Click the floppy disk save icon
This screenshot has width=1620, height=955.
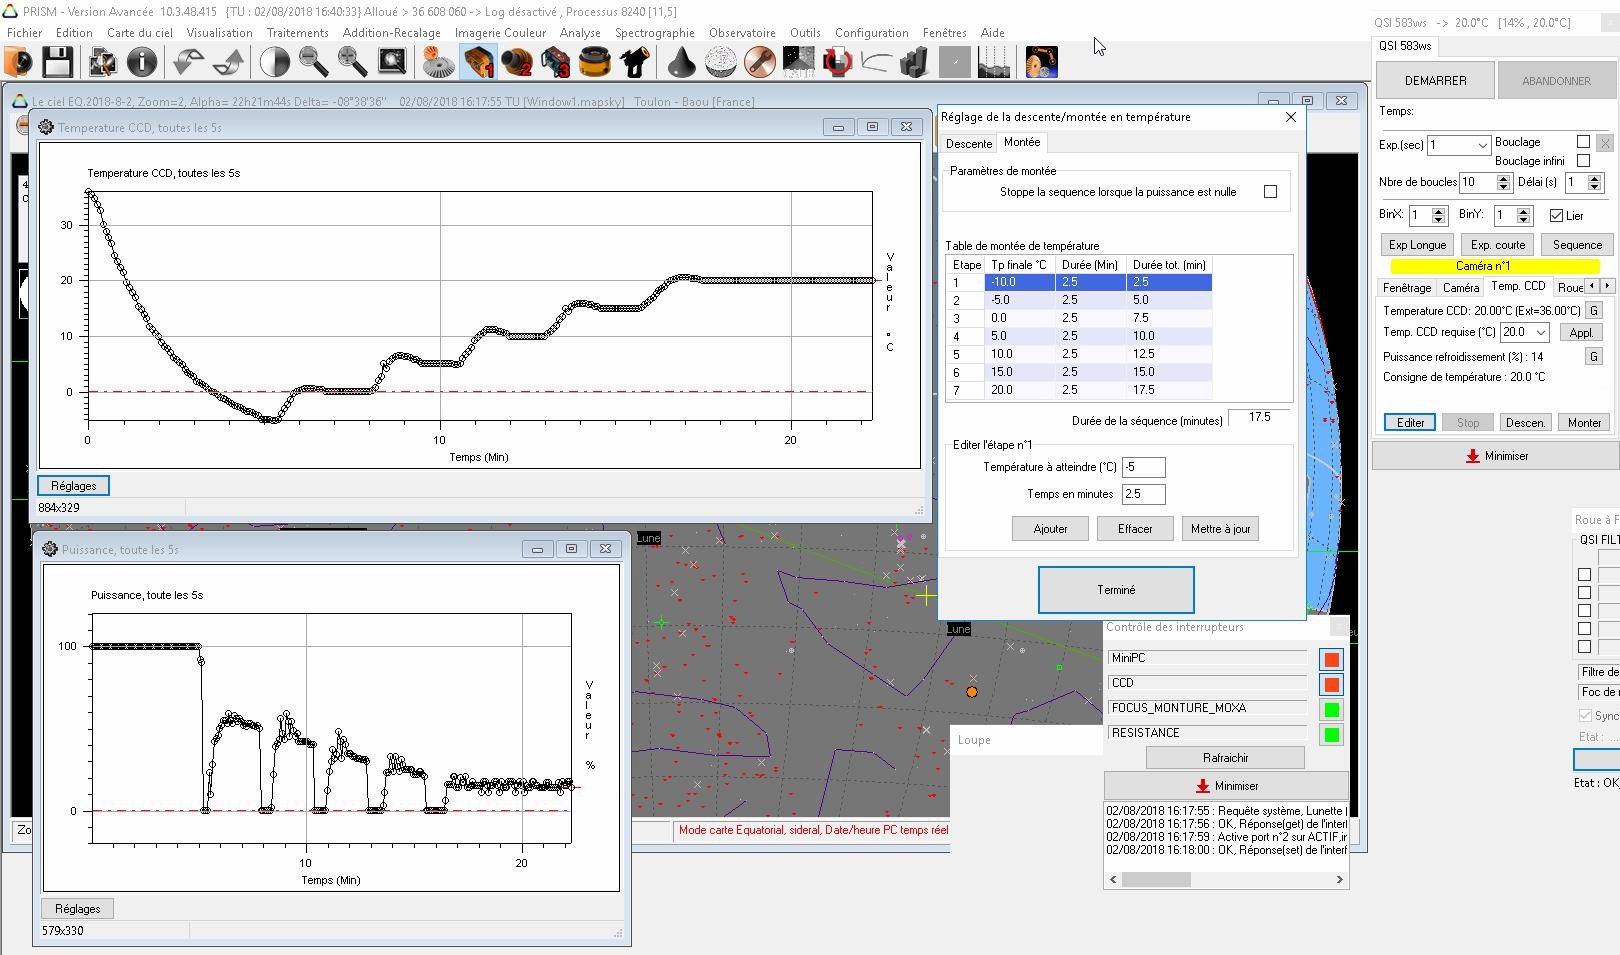(57, 63)
